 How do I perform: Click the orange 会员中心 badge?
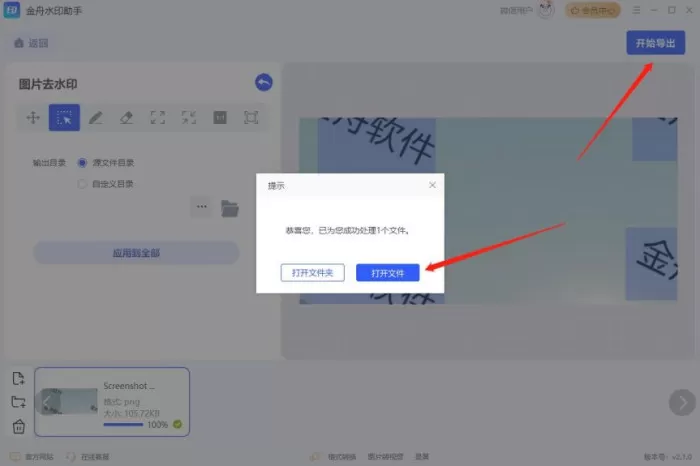(x=593, y=10)
